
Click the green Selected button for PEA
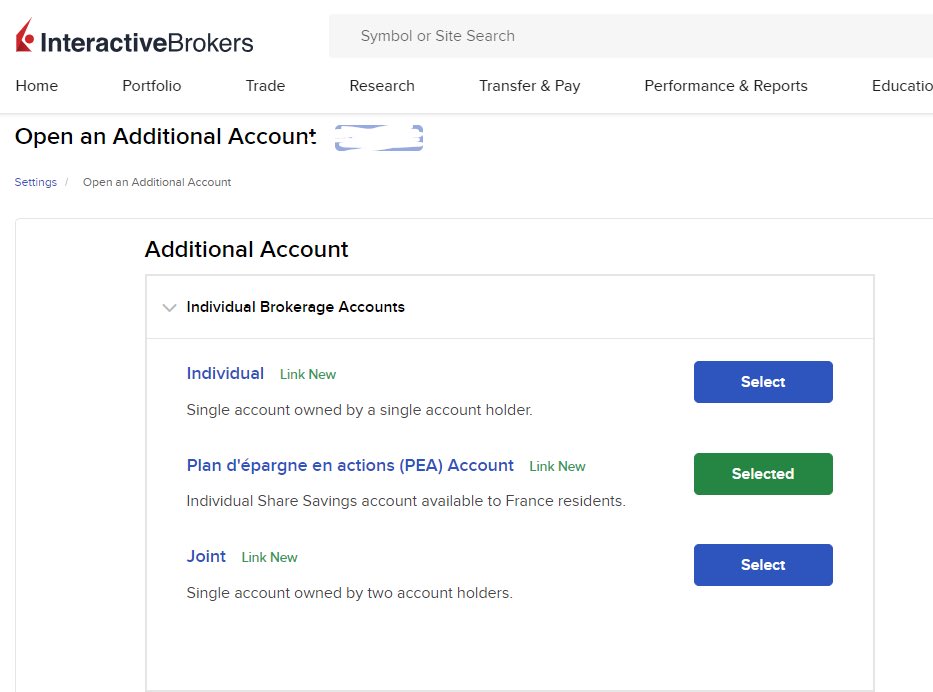tap(763, 474)
